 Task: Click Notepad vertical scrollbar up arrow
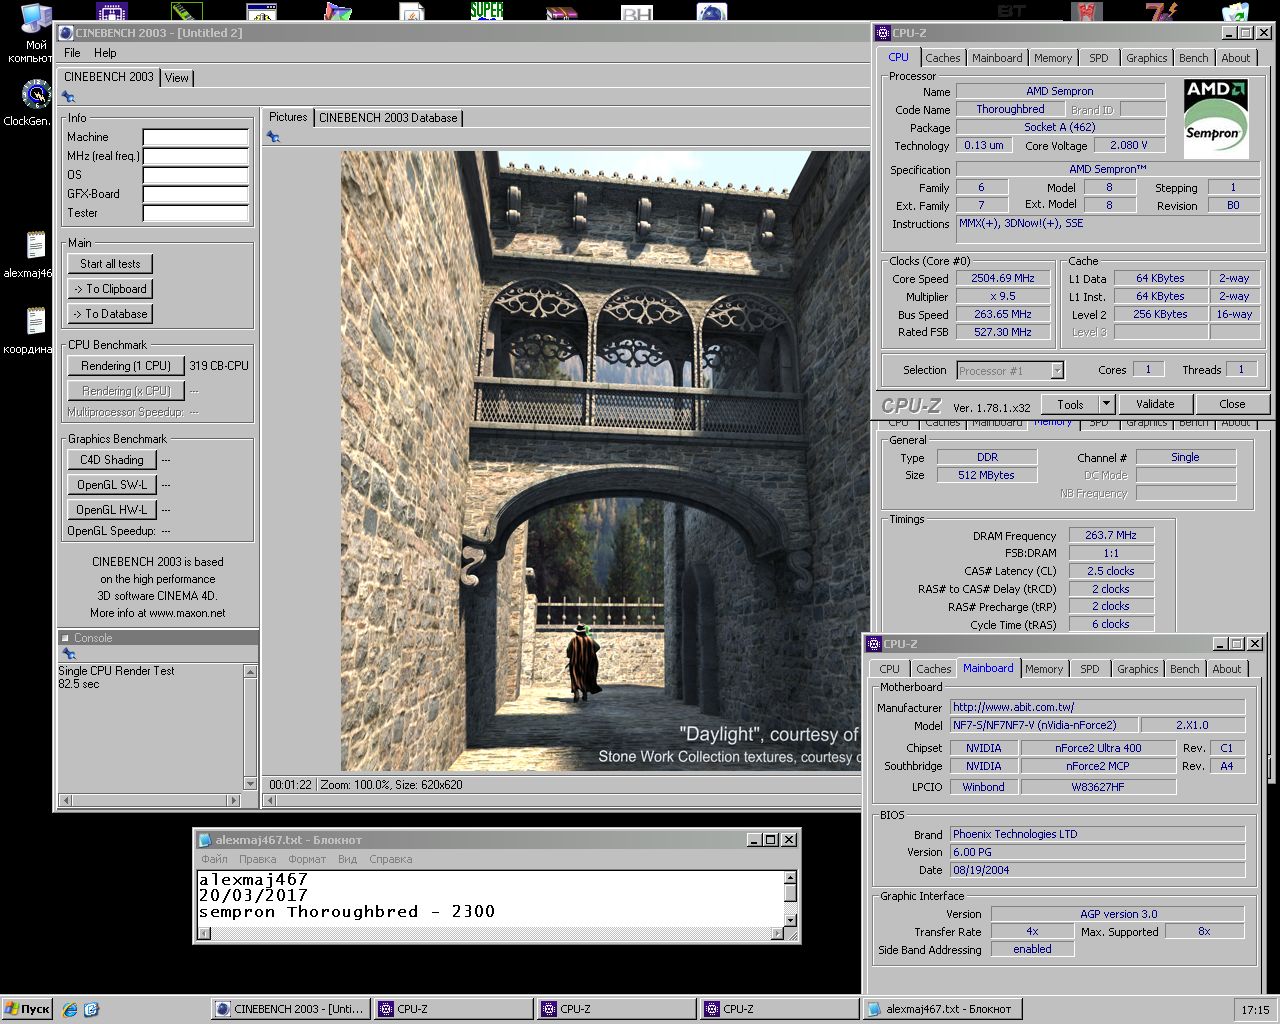(790, 877)
